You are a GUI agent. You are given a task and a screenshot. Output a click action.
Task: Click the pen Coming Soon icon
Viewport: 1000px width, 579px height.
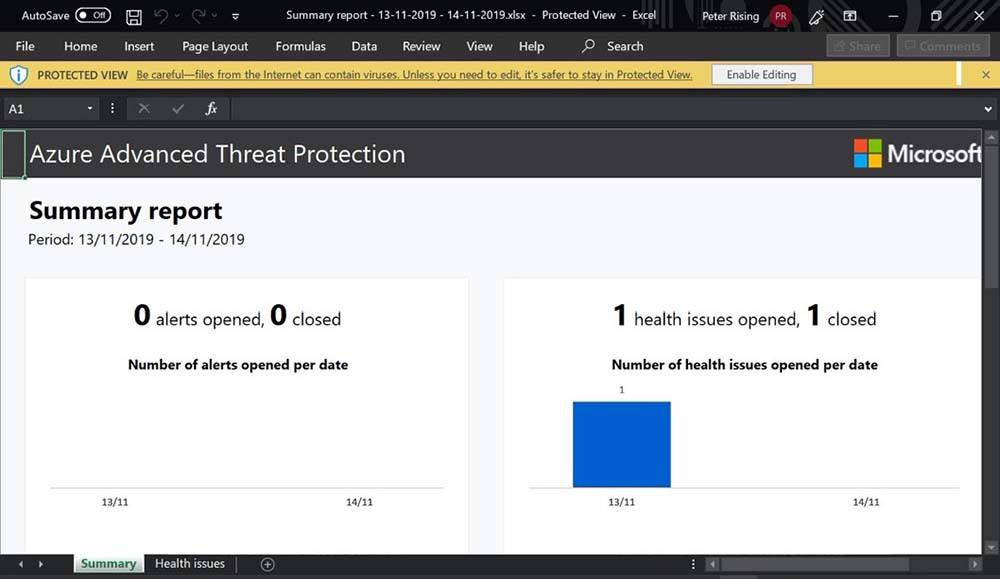coord(816,17)
